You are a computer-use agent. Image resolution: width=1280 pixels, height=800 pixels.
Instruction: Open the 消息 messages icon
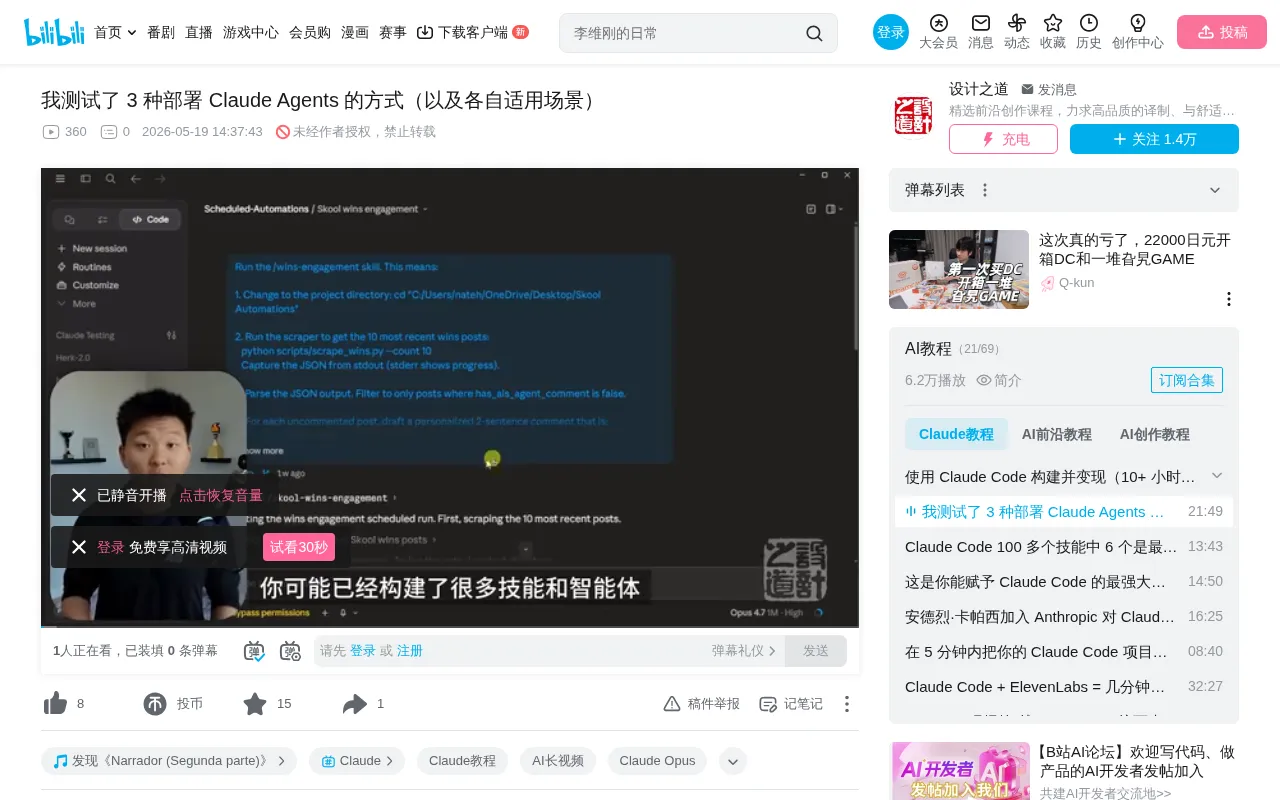[981, 32]
